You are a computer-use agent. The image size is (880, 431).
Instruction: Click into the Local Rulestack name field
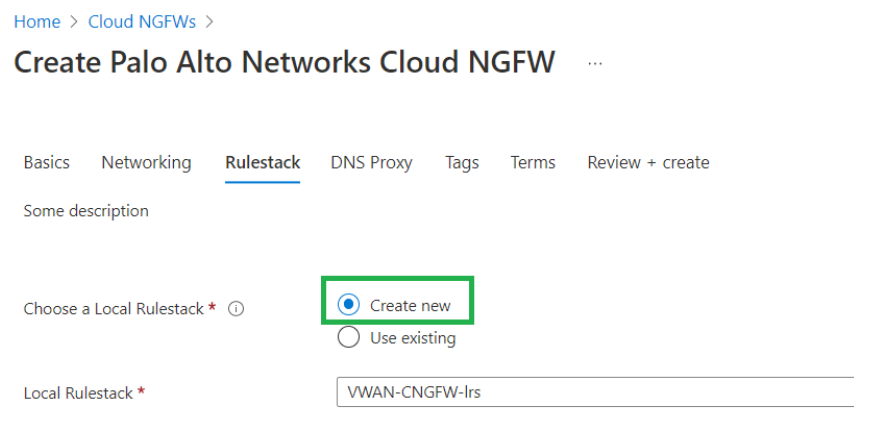[595, 392]
